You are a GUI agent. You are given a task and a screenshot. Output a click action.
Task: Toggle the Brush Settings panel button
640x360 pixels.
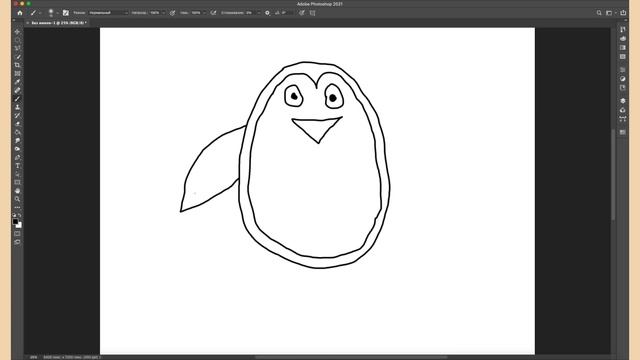click(65, 13)
